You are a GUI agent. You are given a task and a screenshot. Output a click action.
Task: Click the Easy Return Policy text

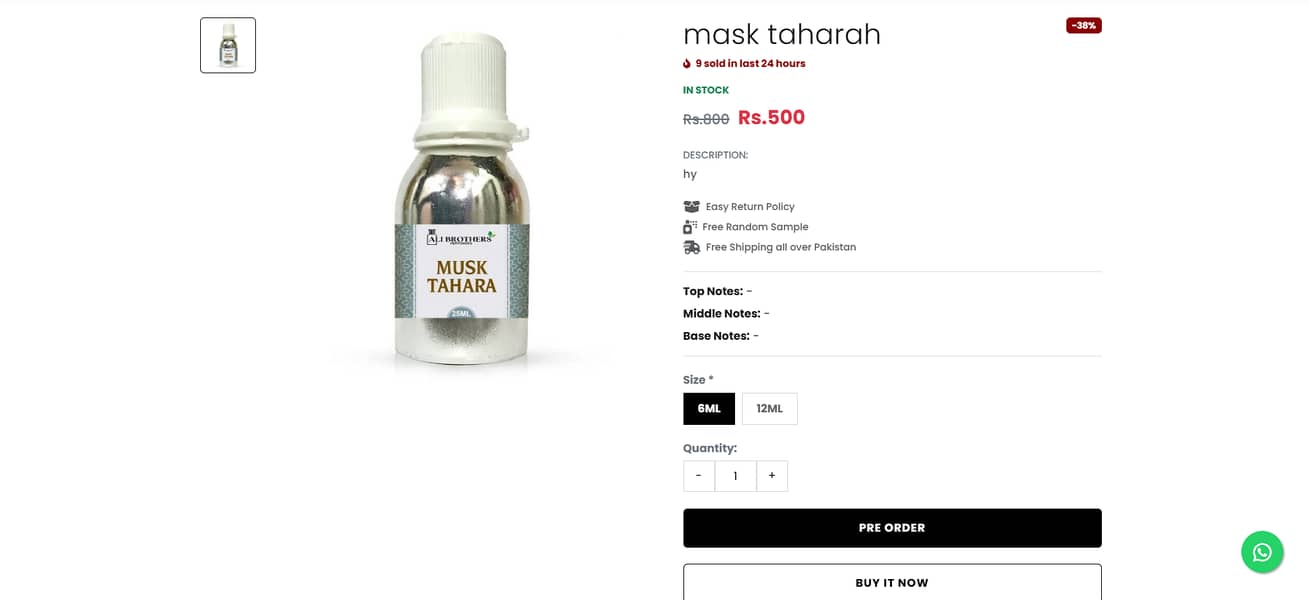coord(750,207)
